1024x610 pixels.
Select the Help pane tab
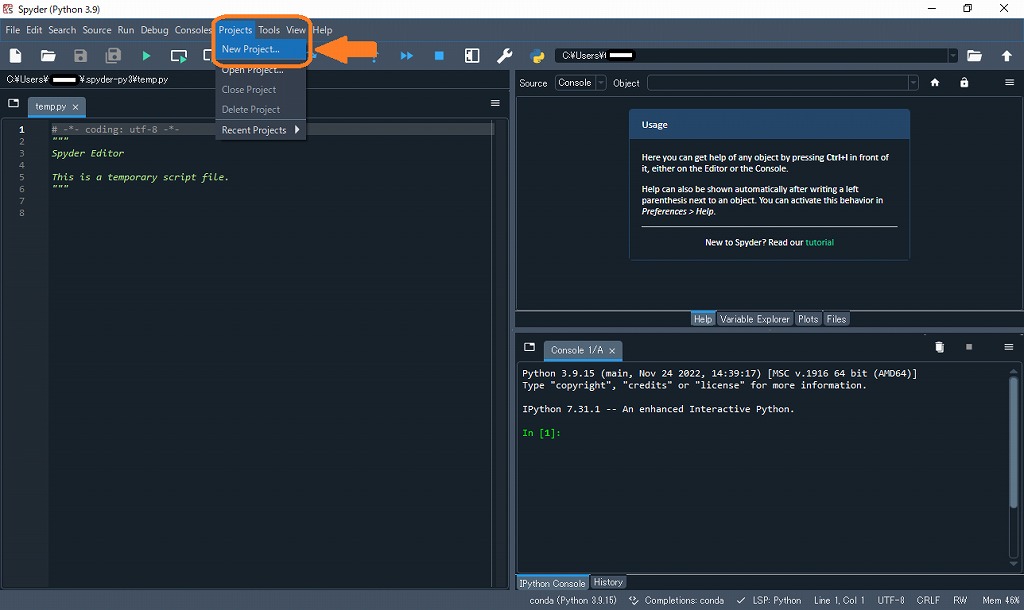click(703, 319)
